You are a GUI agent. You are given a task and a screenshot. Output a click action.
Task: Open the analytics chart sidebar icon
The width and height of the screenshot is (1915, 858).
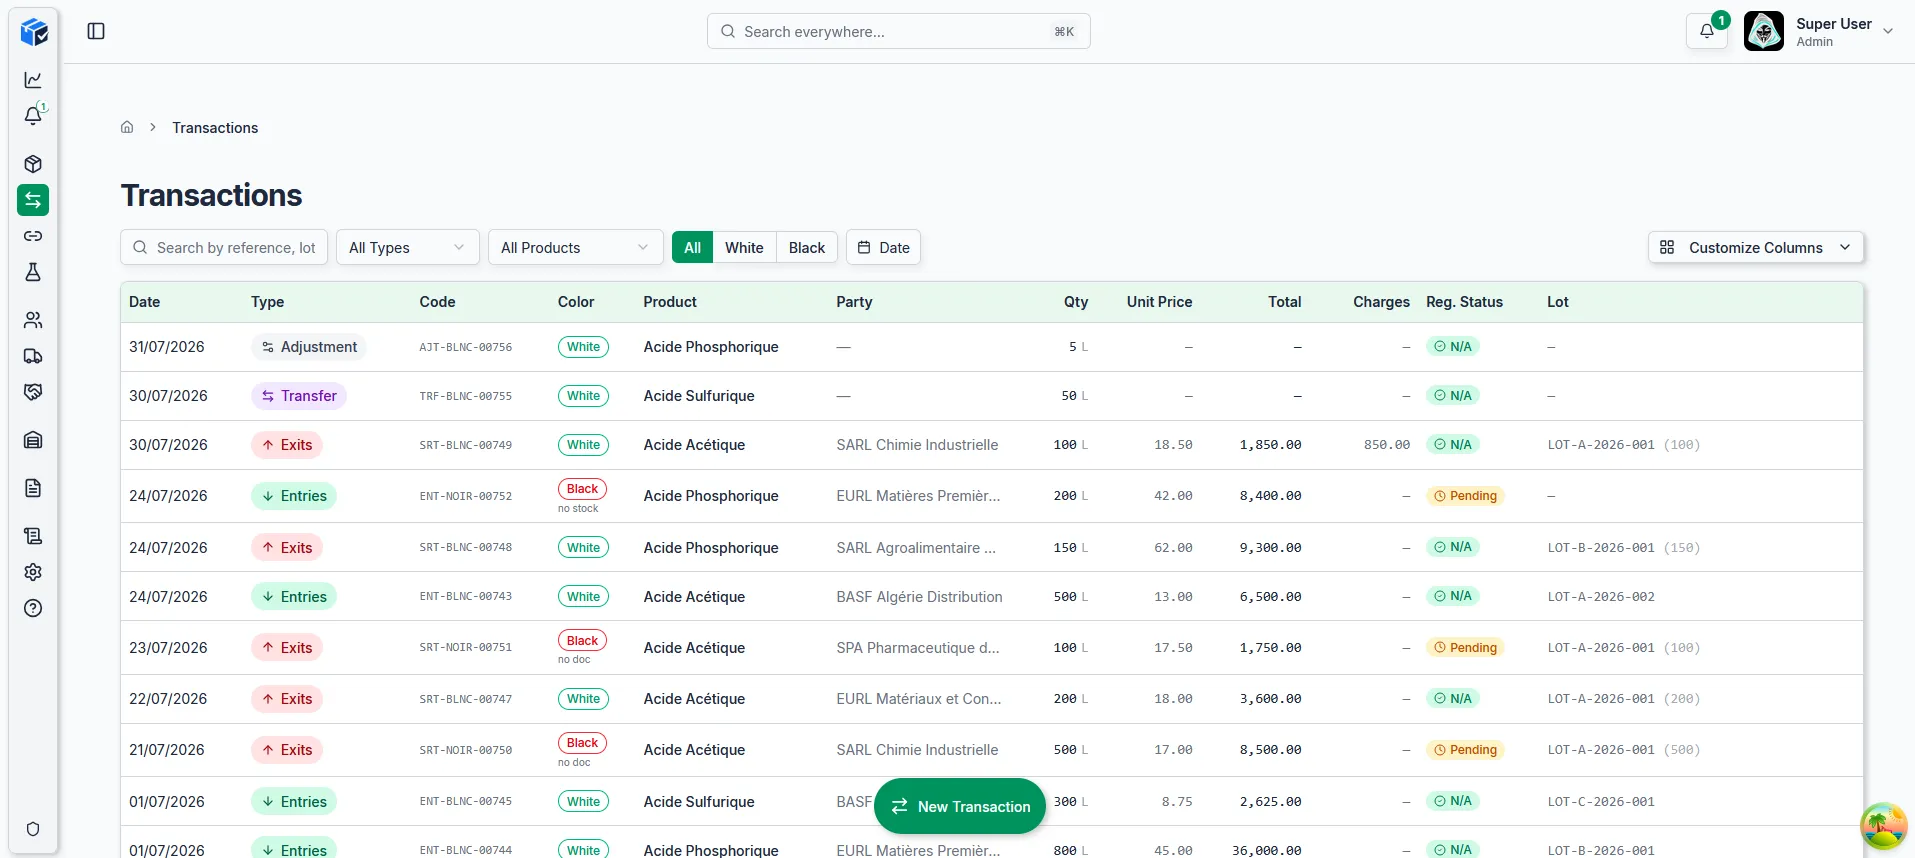[33, 80]
